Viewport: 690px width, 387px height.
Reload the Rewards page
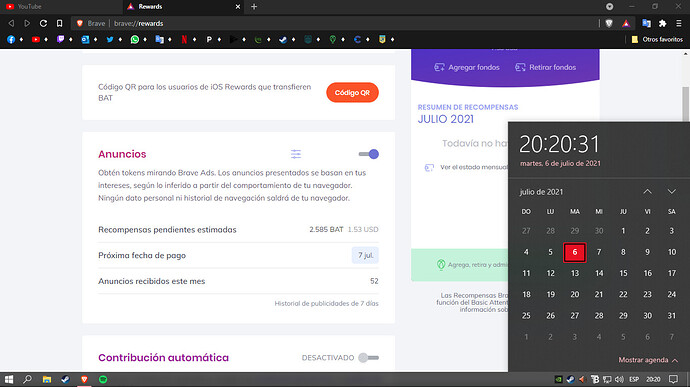tap(43, 23)
